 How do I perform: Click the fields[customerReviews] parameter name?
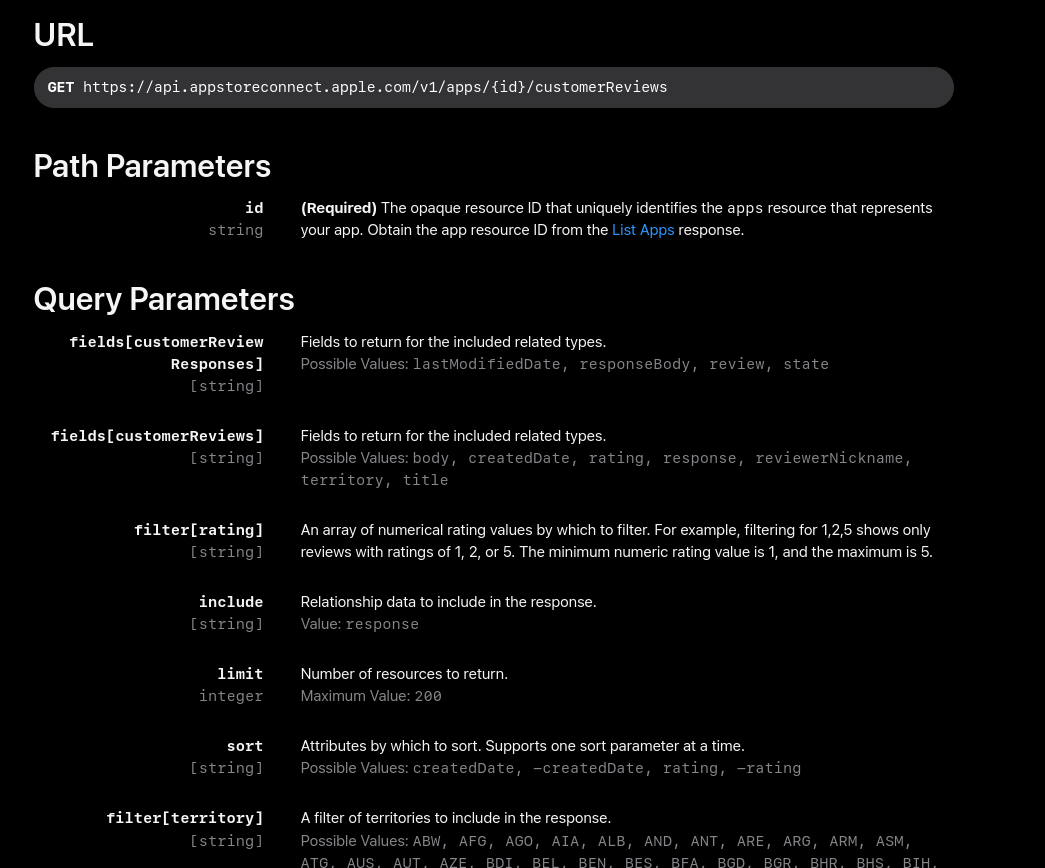(x=157, y=436)
